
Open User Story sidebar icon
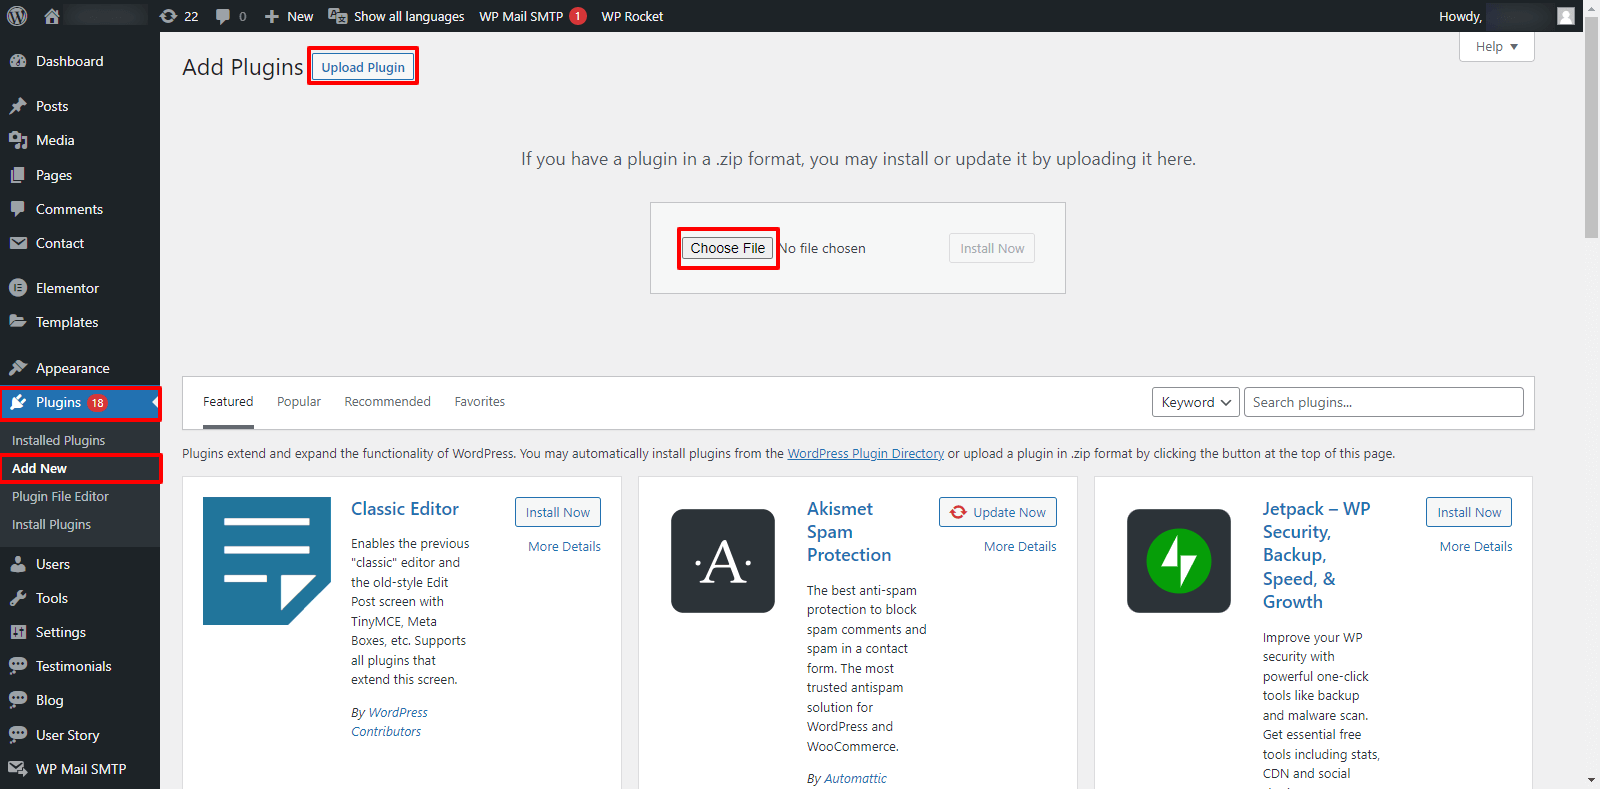tap(18, 735)
